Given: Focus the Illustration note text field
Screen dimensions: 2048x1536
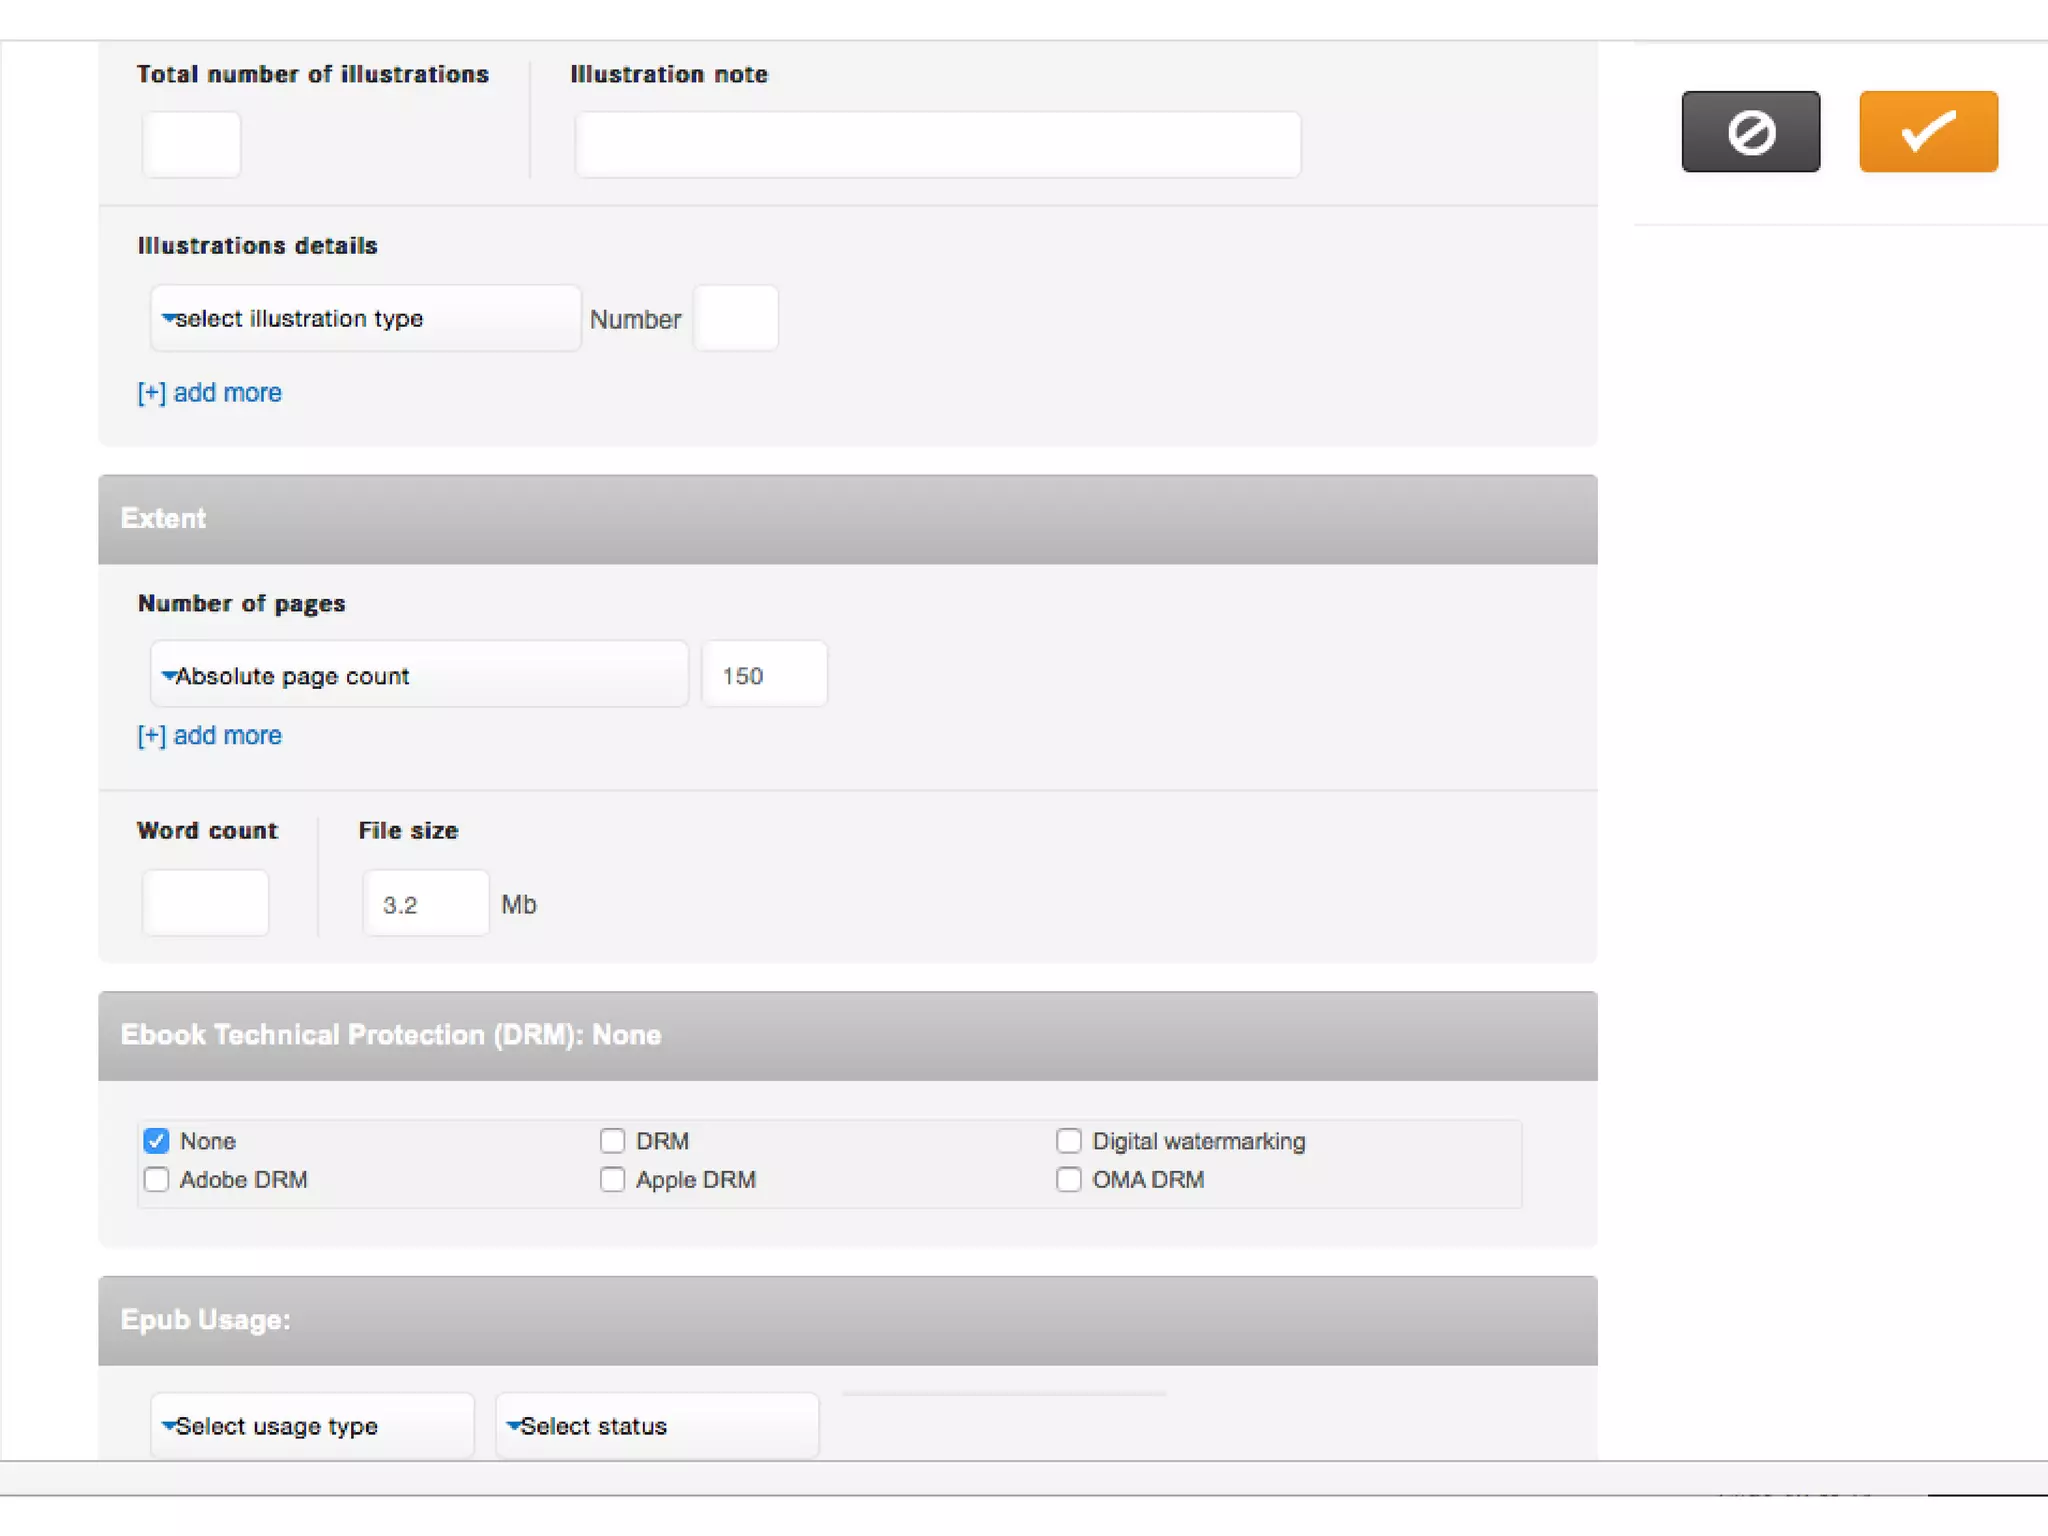Looking at the screenshot, I should click(x=937, y=145).
